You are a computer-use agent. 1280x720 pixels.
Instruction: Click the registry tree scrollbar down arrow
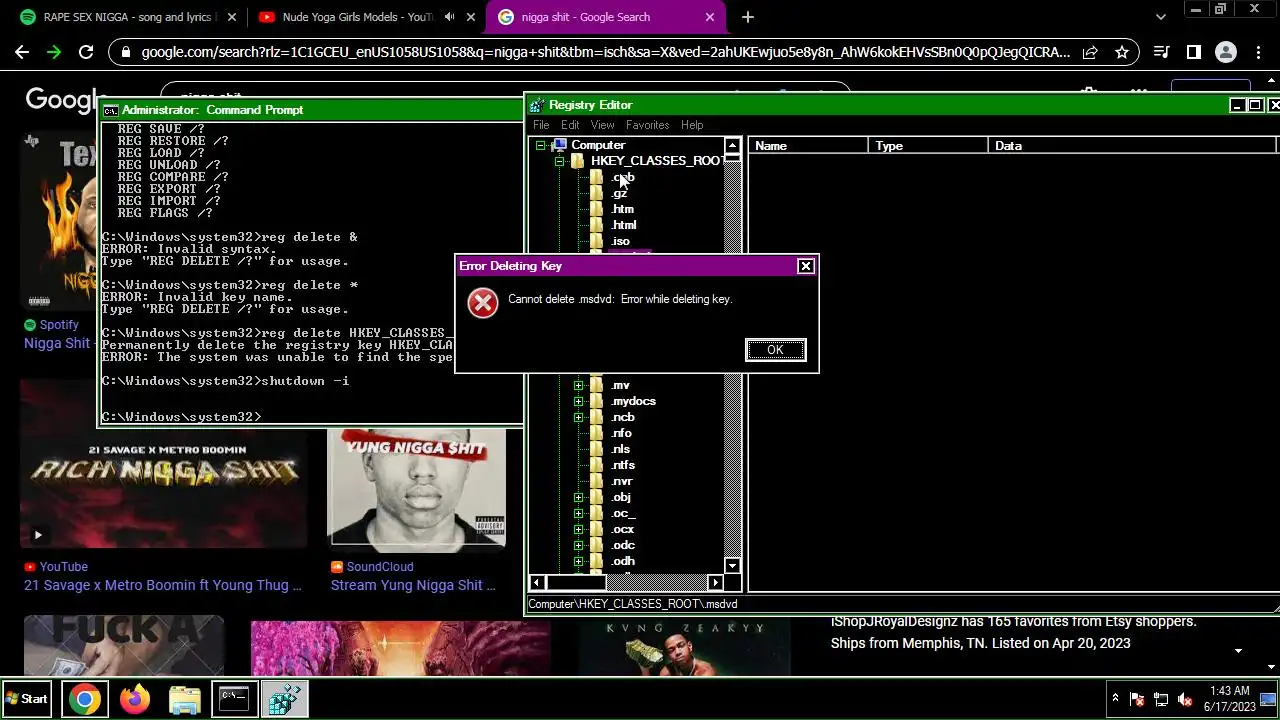point(733,566)
